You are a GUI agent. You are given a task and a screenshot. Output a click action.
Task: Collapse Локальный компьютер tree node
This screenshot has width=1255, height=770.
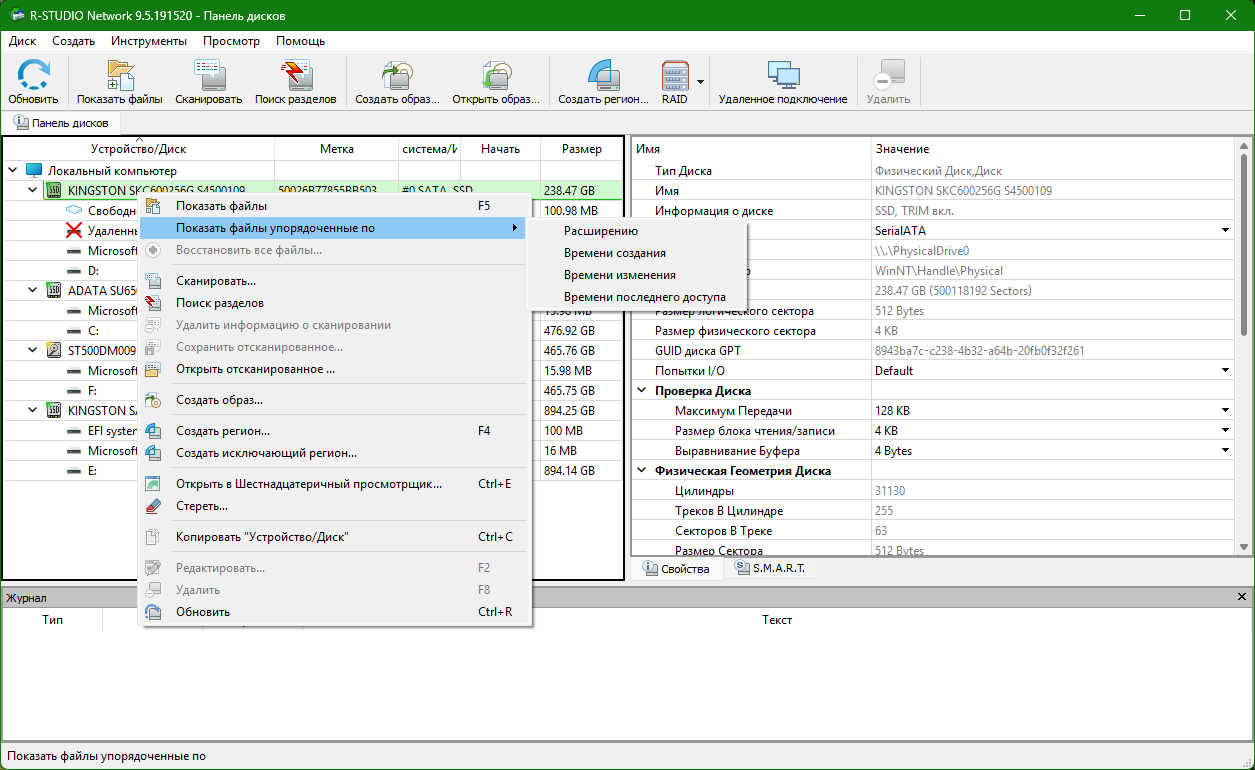click(x=13, y=171)
